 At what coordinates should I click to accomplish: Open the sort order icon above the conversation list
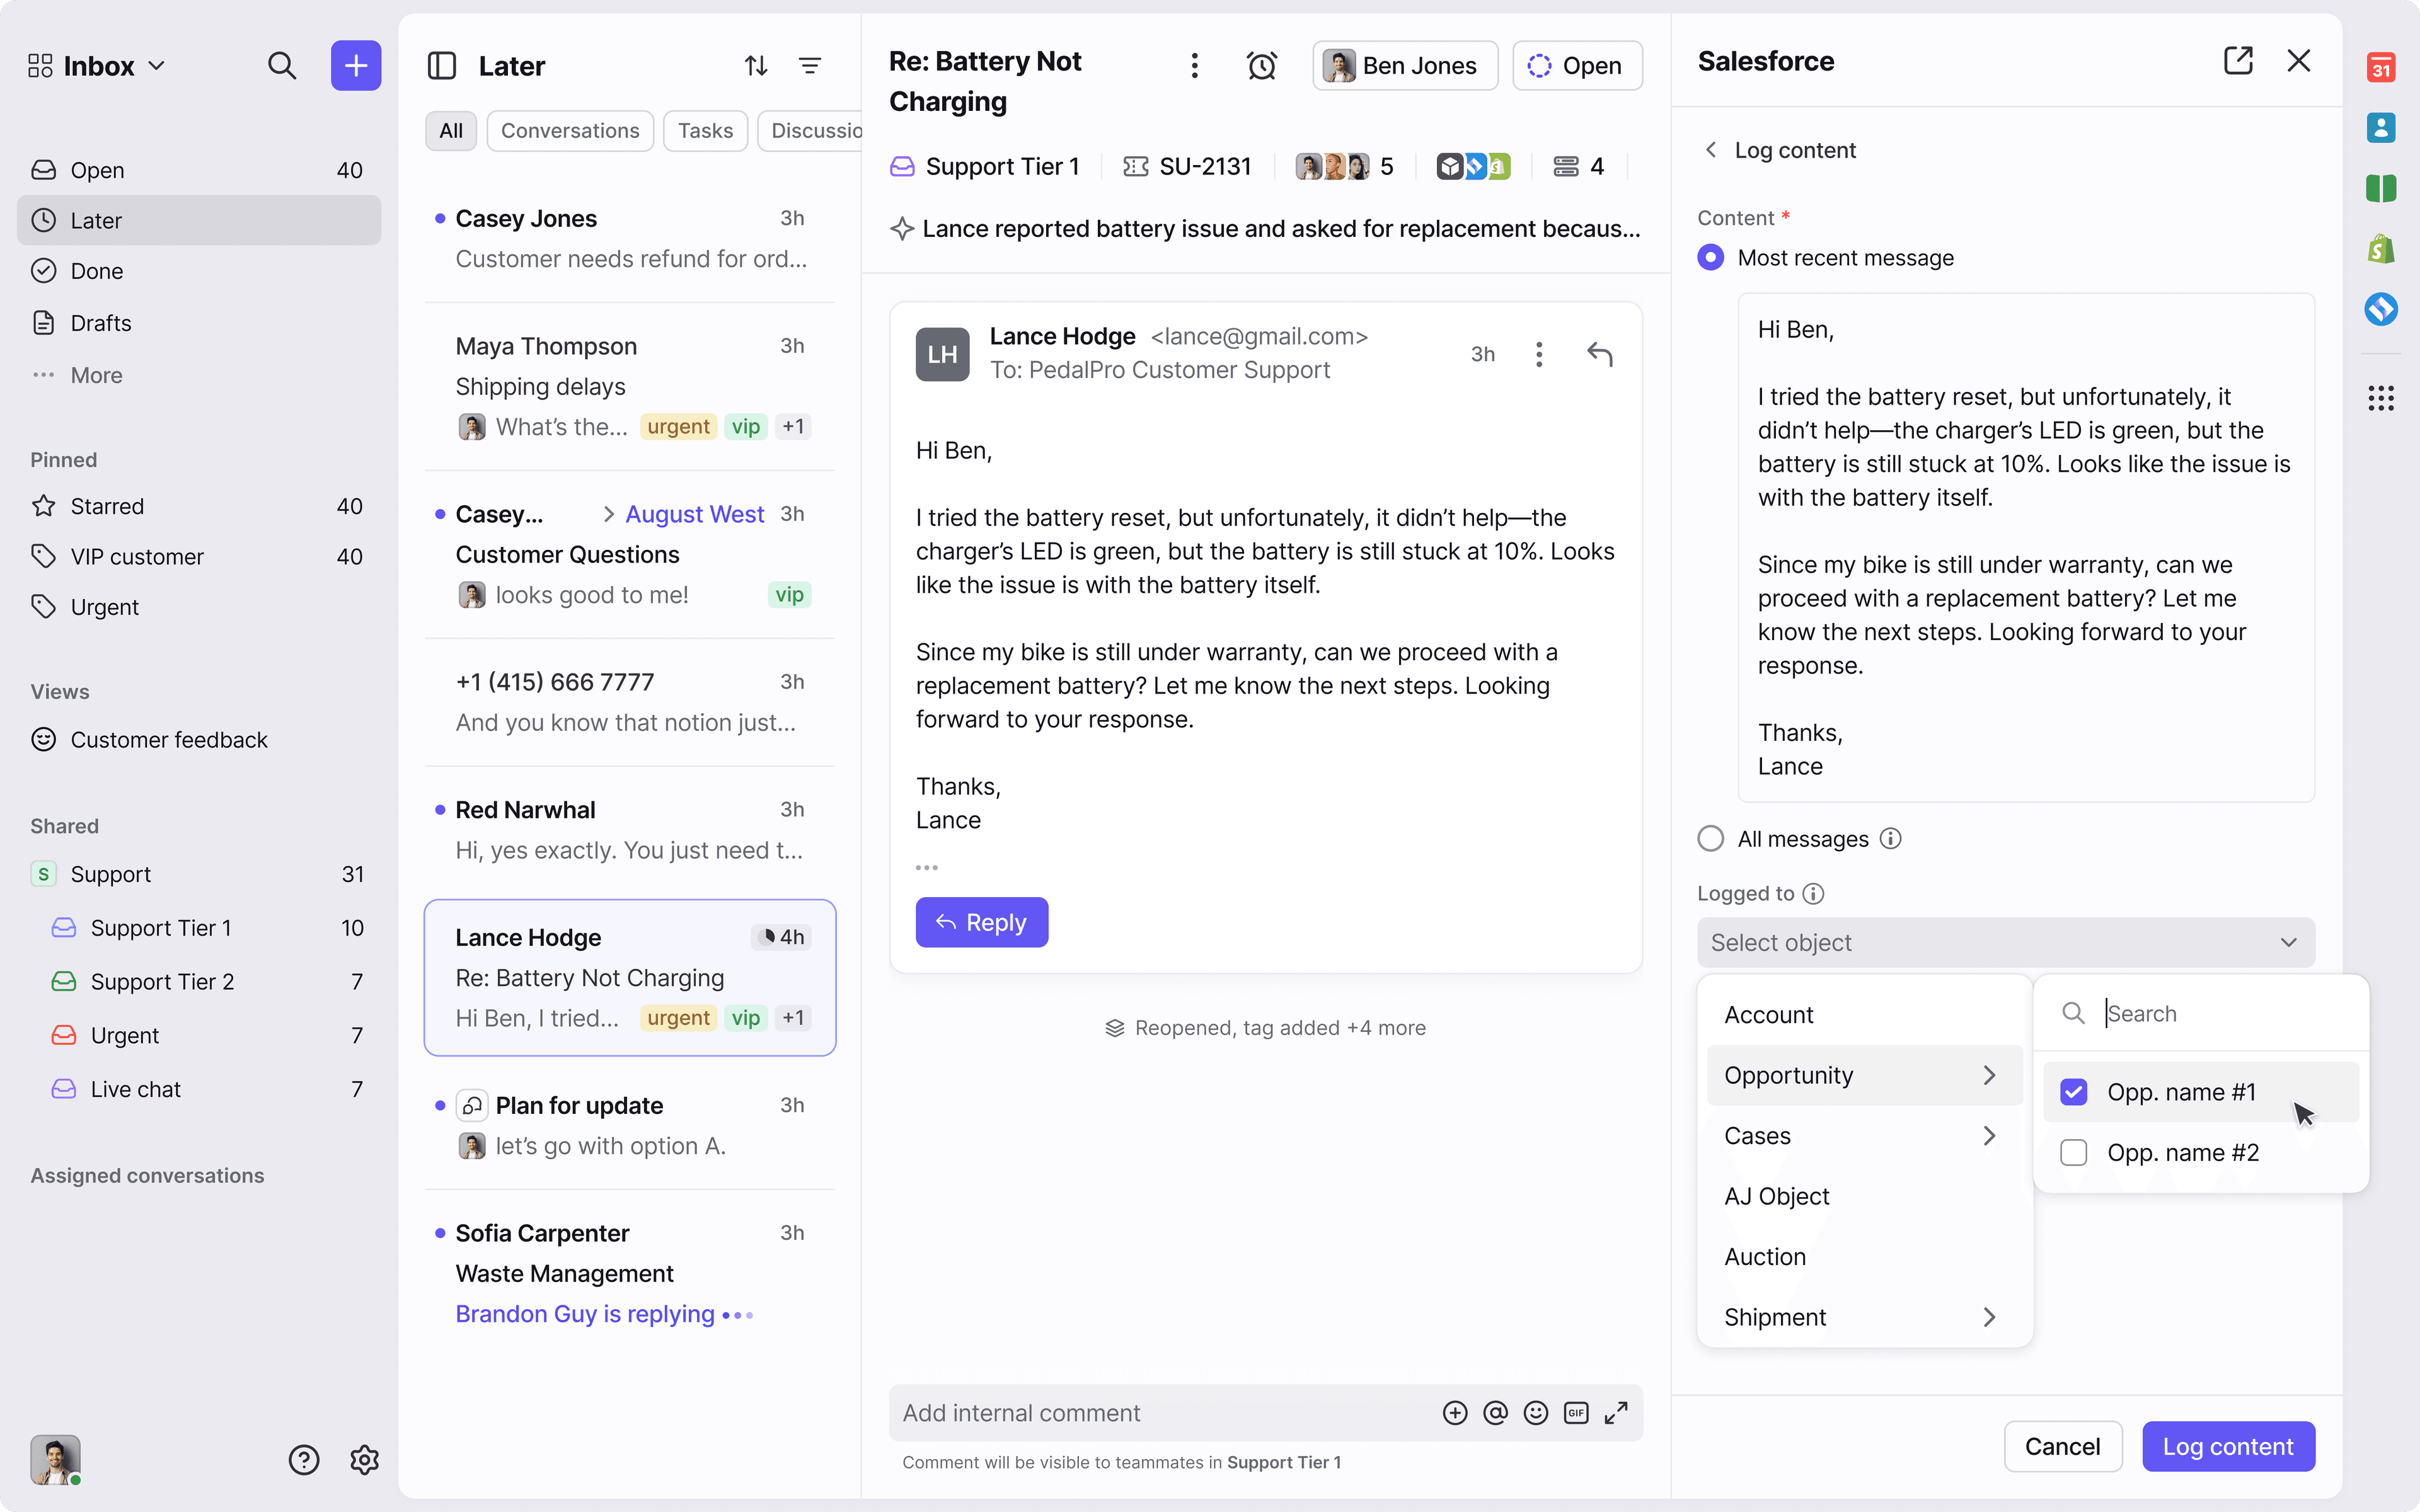point(755,65)
